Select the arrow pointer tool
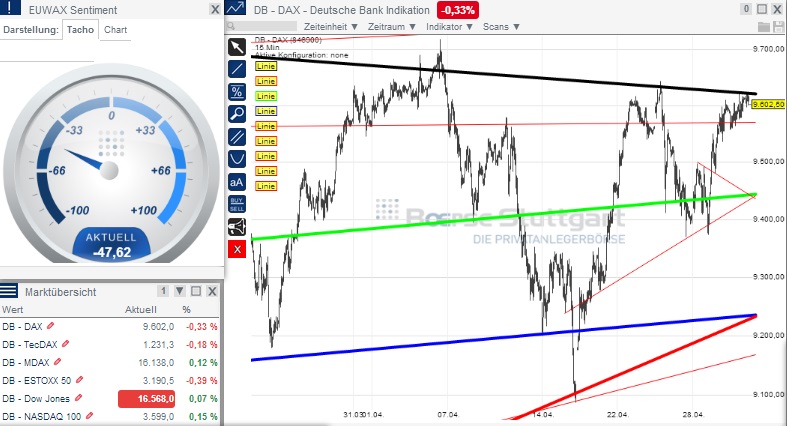This screenshot has width=787, height=426. pos(237,47)
